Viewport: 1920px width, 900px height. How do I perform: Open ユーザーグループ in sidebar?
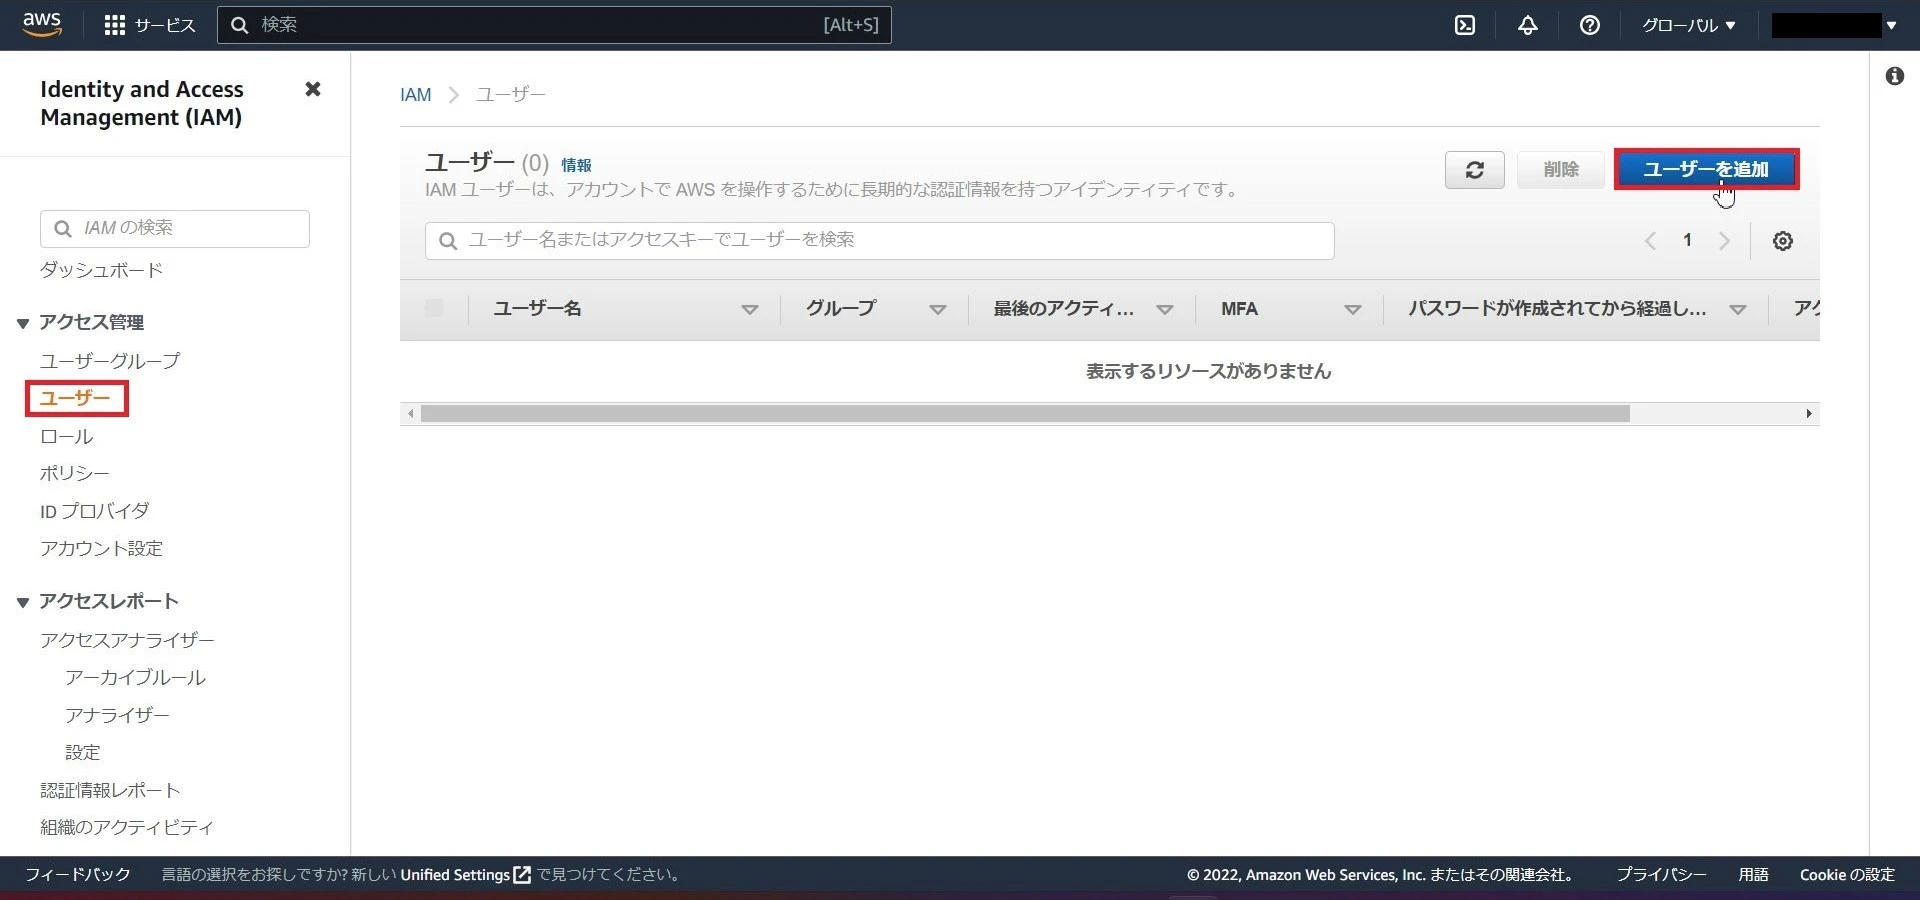(110, 361)
